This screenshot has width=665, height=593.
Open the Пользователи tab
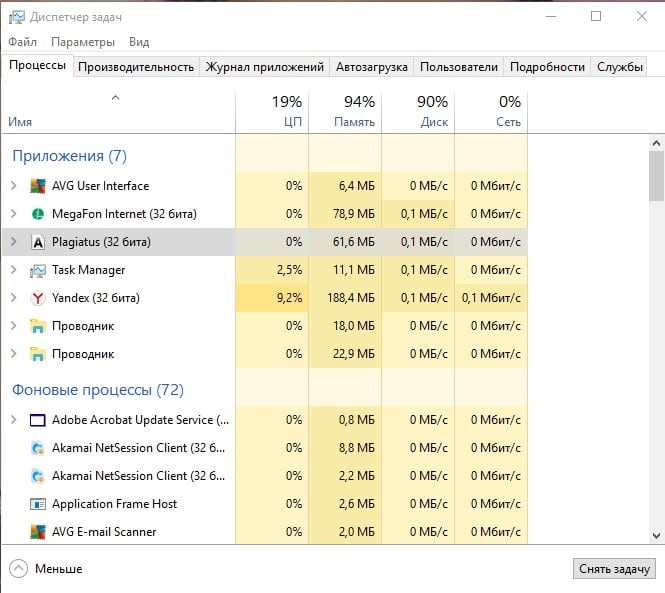(x=459, y=67)
